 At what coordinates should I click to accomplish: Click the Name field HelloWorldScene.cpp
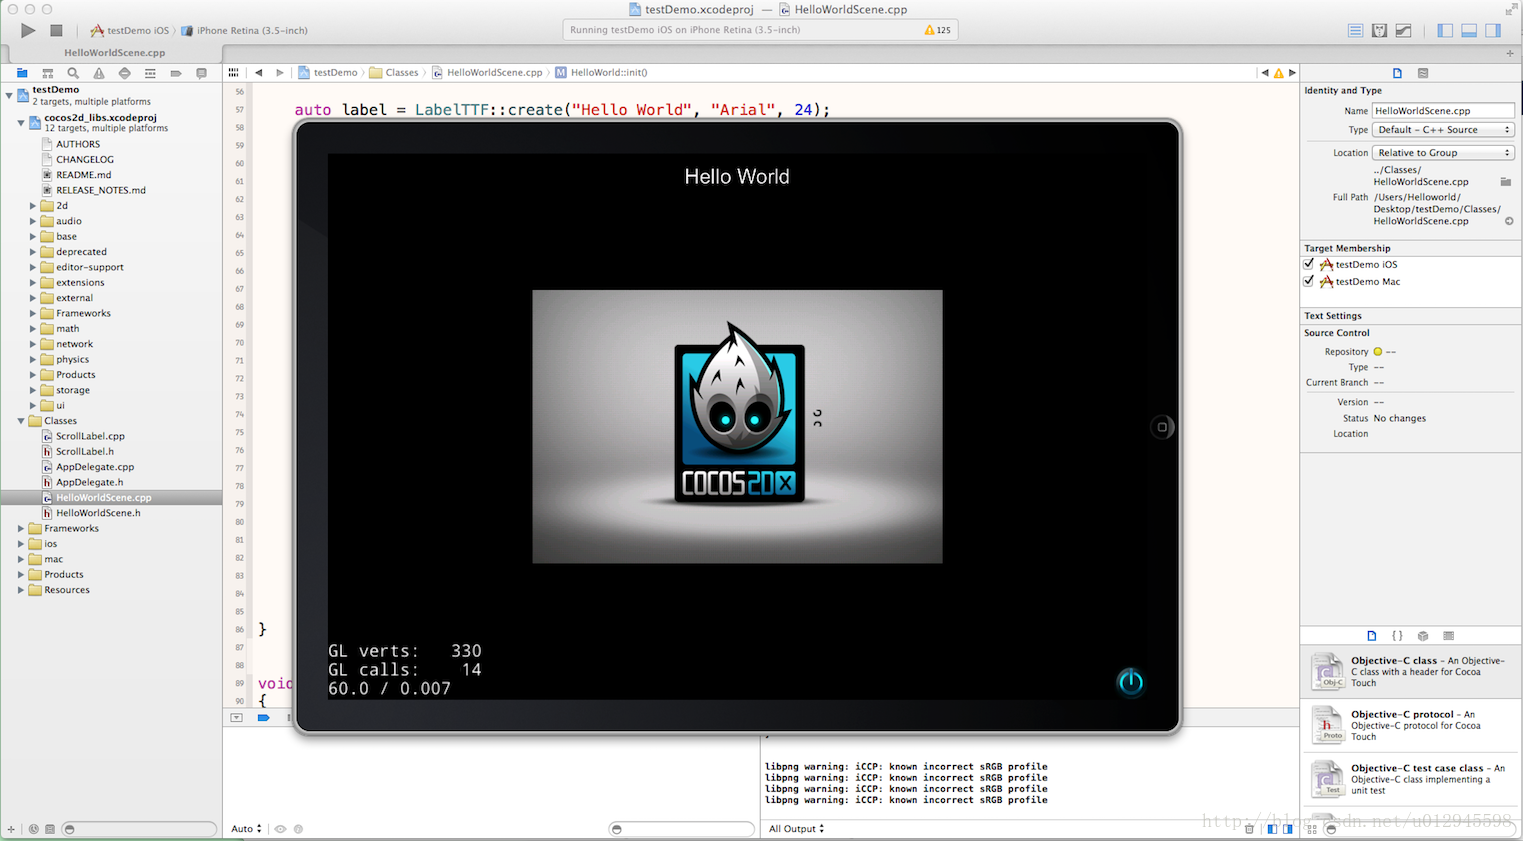(x=1443, y=111)
